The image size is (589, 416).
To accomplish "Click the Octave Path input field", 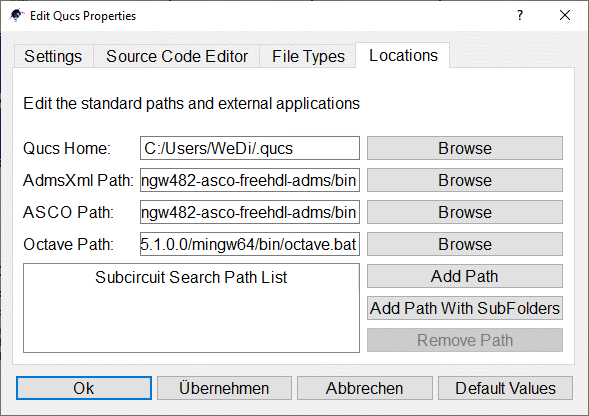I will click(x=250, y=244).
